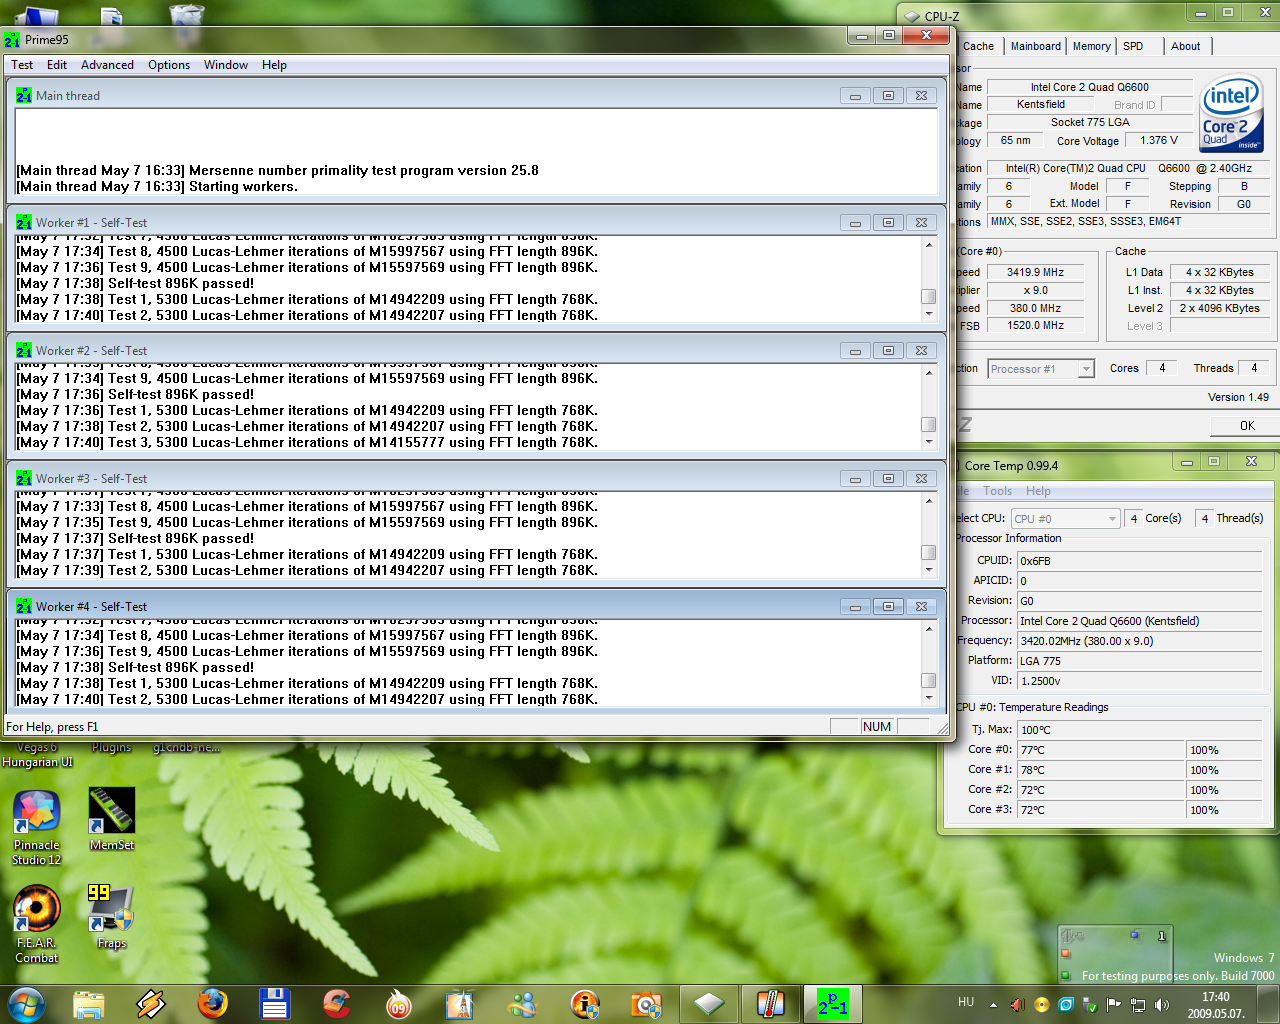The height and width of the screenshot is (1024, 1280).
Task: Switch to the Cache tab in CPU-Z
Action: pyautogui.click(x=978, y=46)
